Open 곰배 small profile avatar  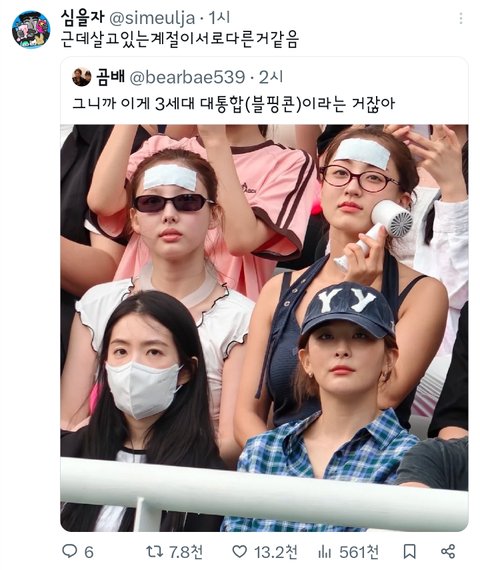(81, 77)
